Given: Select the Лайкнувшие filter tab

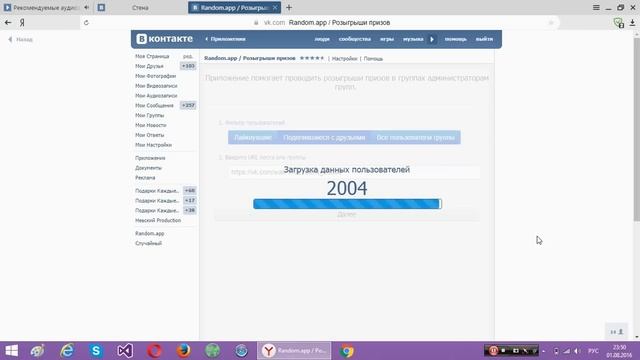Looking at the screenshot, I should click(x=253, y=138).
